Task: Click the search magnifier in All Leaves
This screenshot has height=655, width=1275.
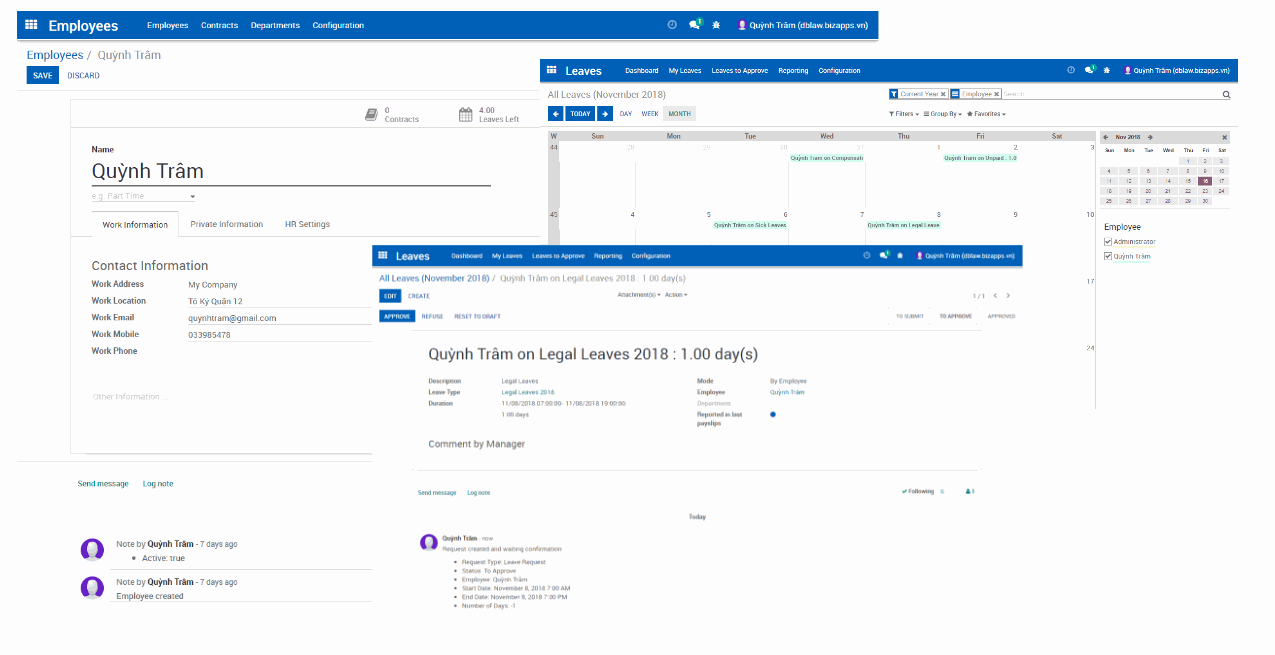Action: click(x=1226, y=94)
